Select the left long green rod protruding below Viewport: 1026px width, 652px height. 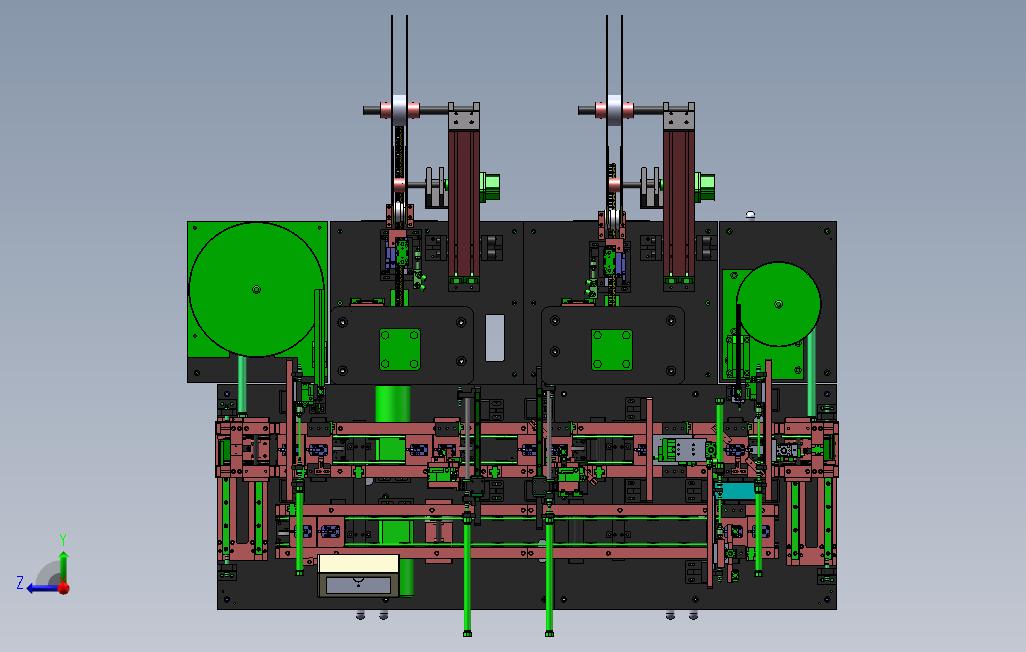pos(467,576)
